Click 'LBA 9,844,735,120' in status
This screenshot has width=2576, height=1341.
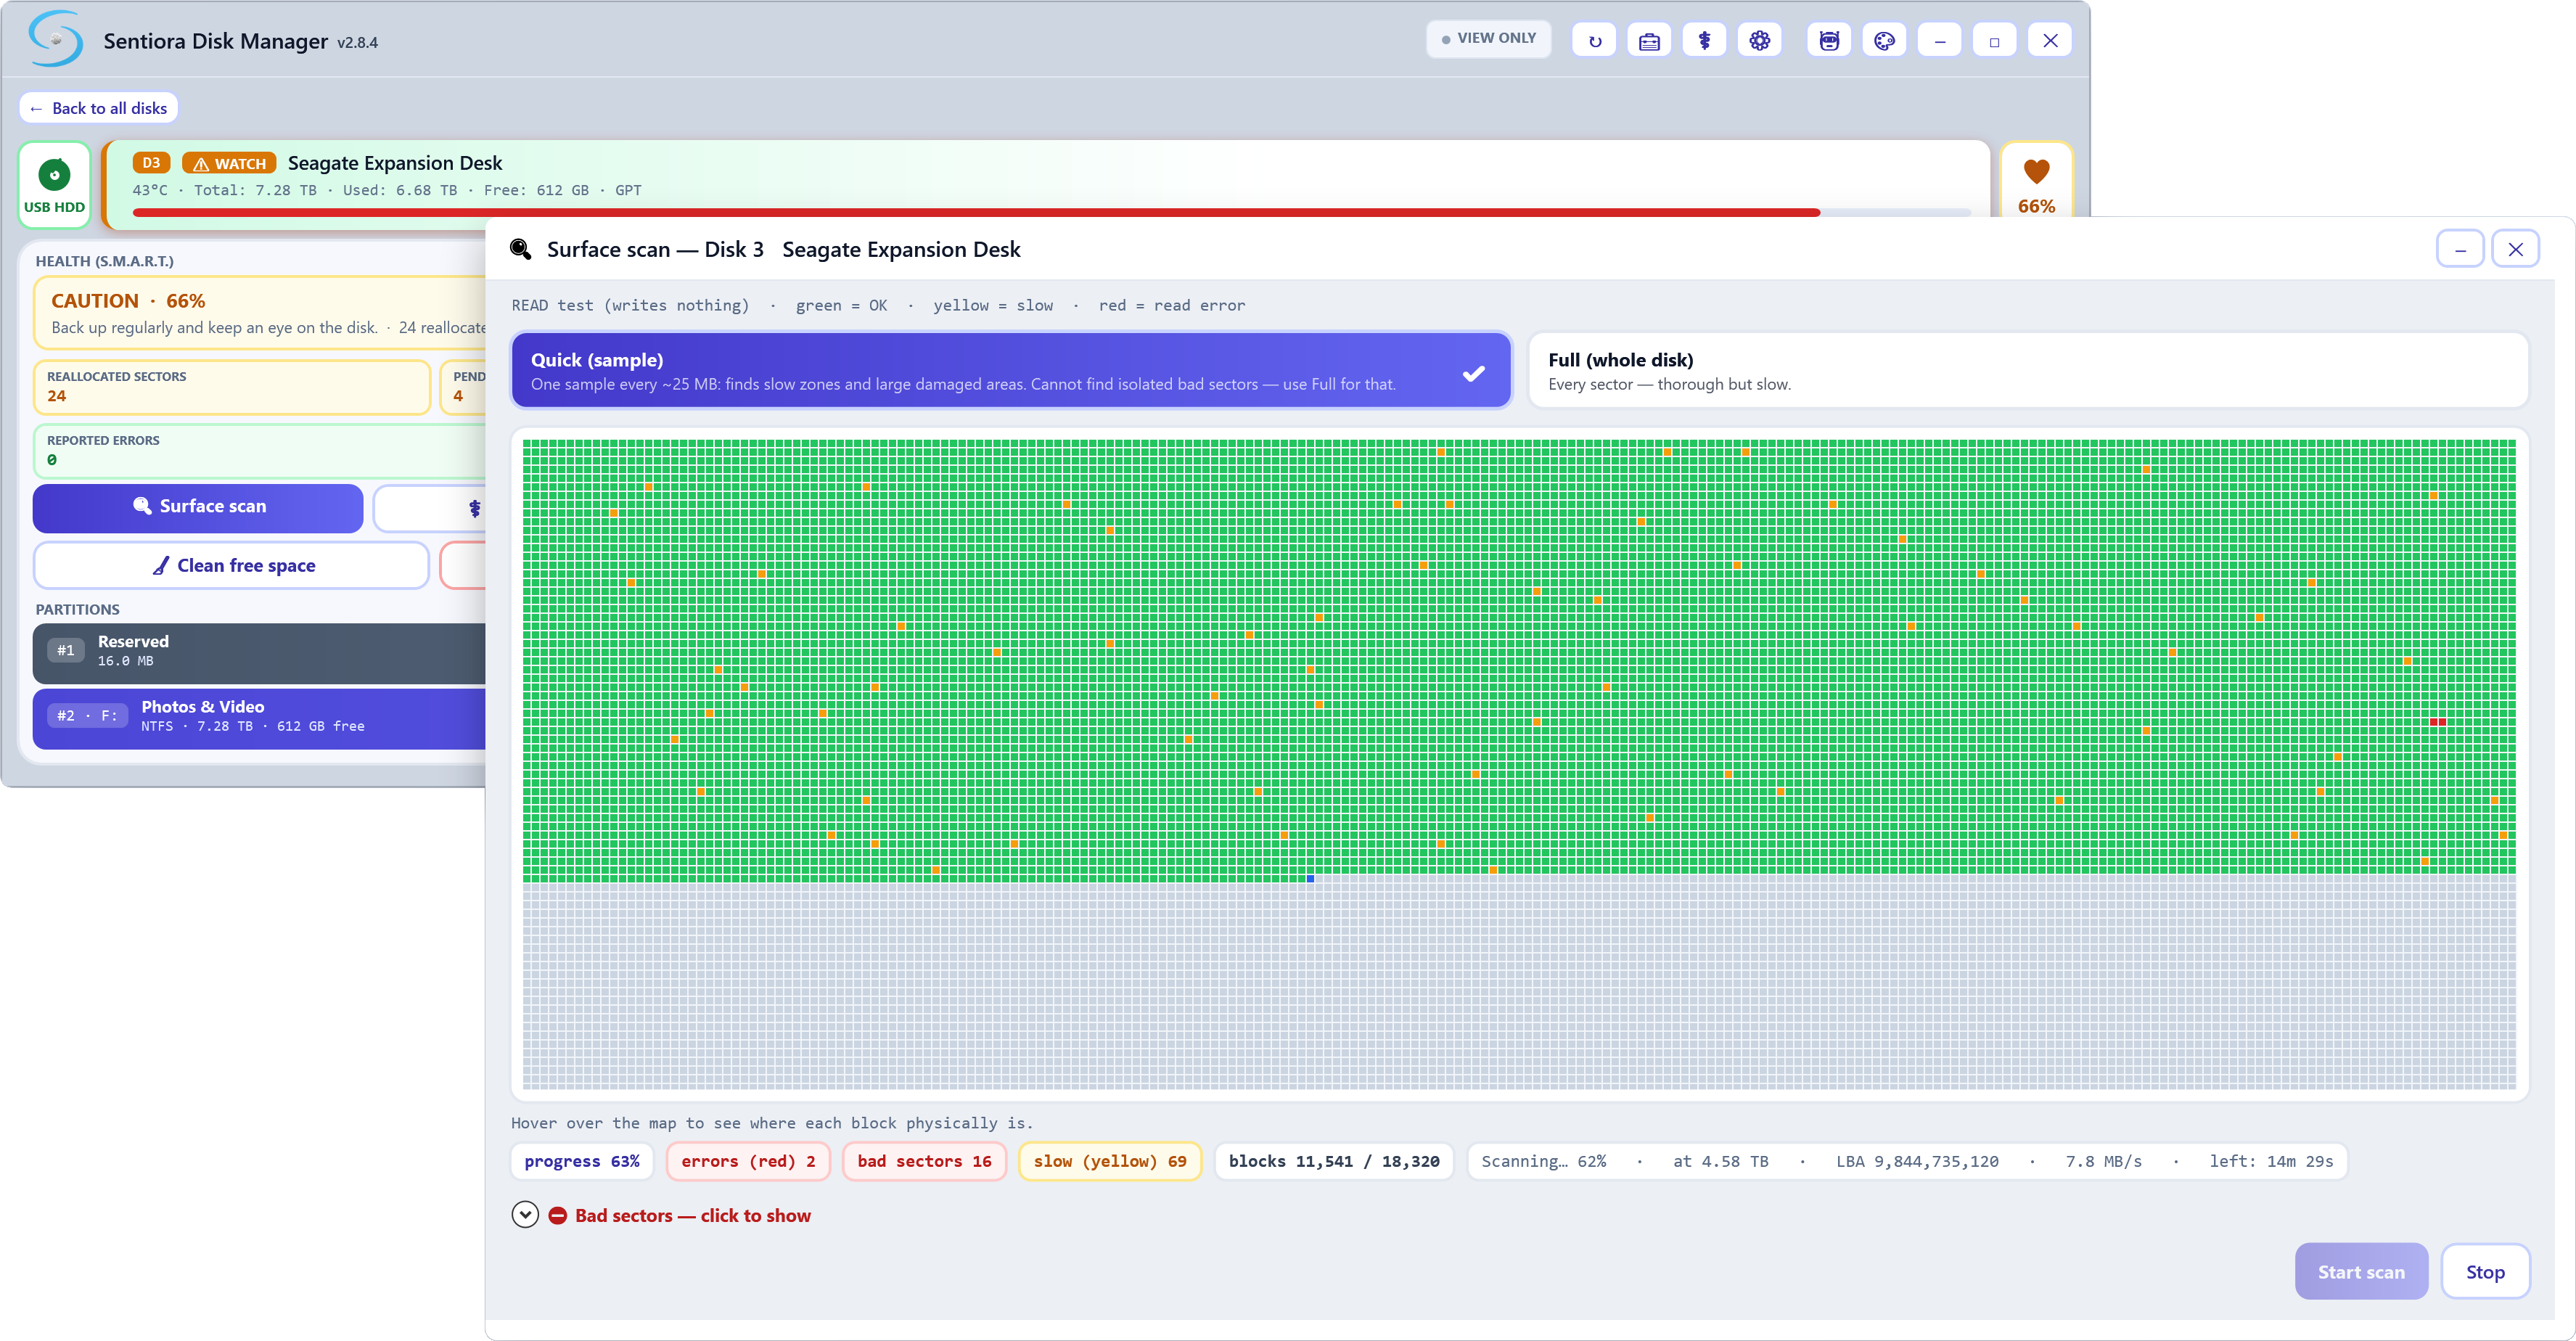[1917, 1161]
